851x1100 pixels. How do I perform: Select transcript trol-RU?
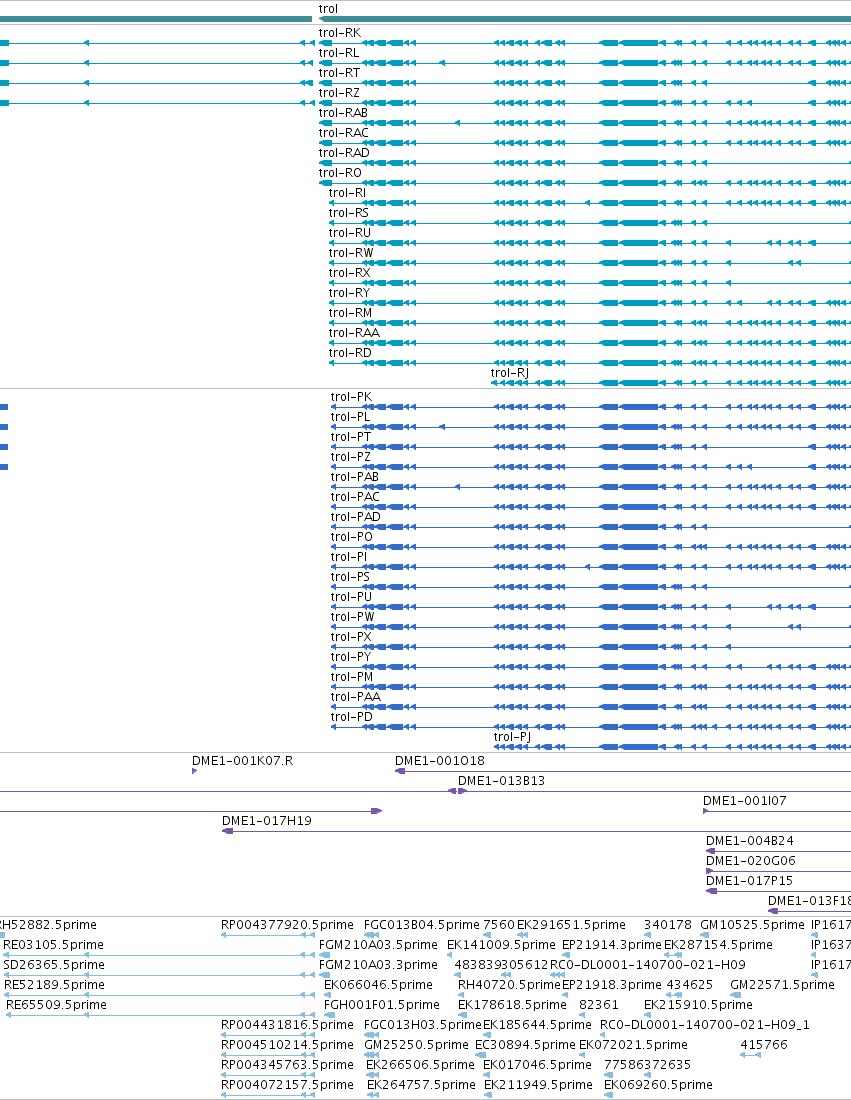pyautogui.click(x=349, y=233)
